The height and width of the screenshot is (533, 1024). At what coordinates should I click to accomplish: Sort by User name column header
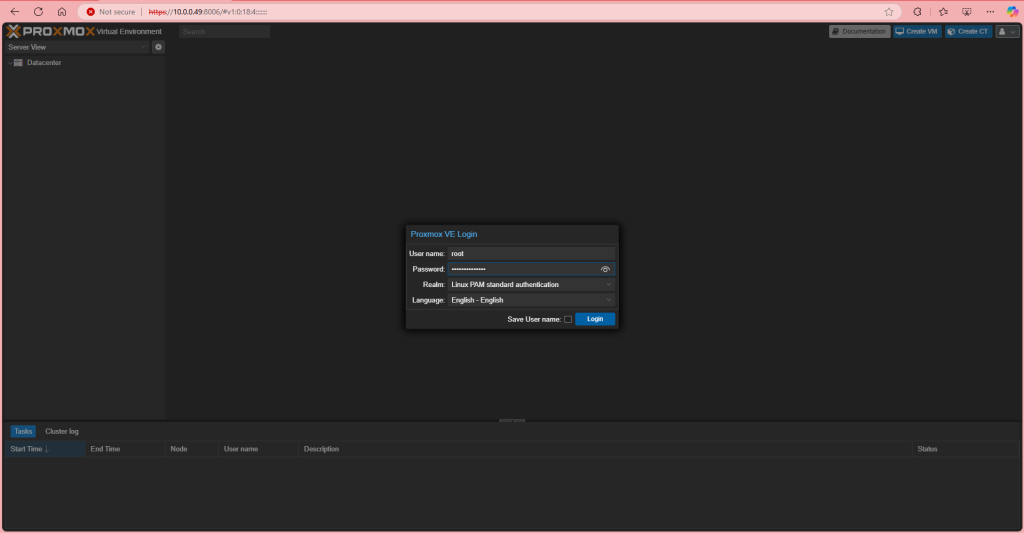[x=258, y=449]
